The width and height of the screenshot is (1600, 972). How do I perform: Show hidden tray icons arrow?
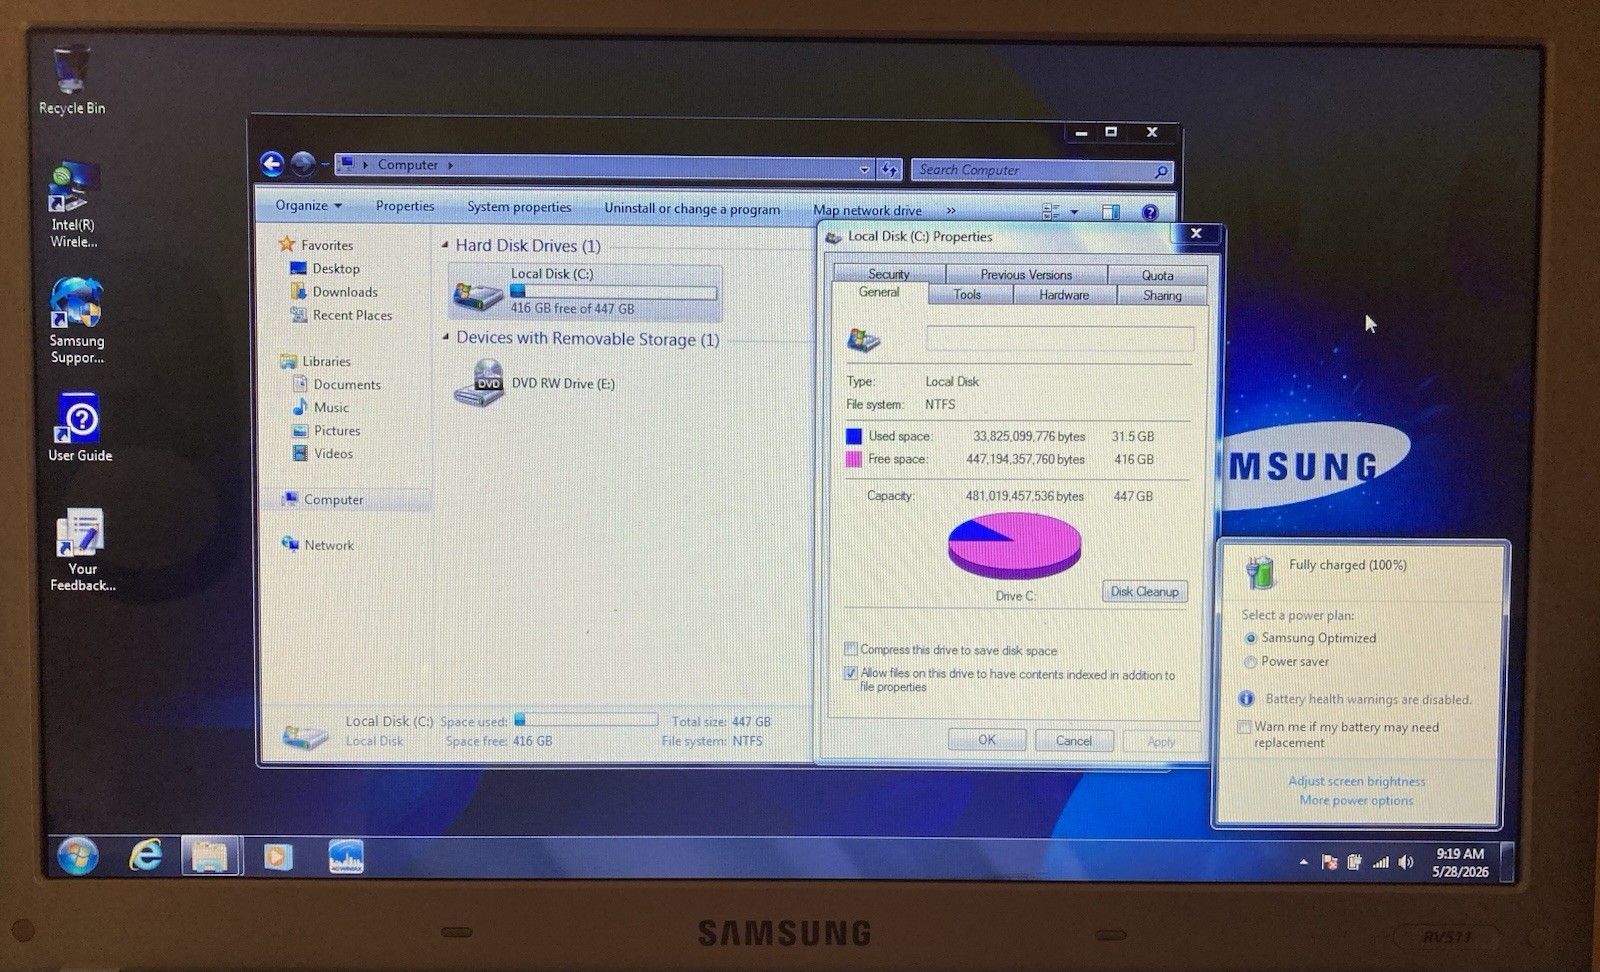pos(1303,862)
